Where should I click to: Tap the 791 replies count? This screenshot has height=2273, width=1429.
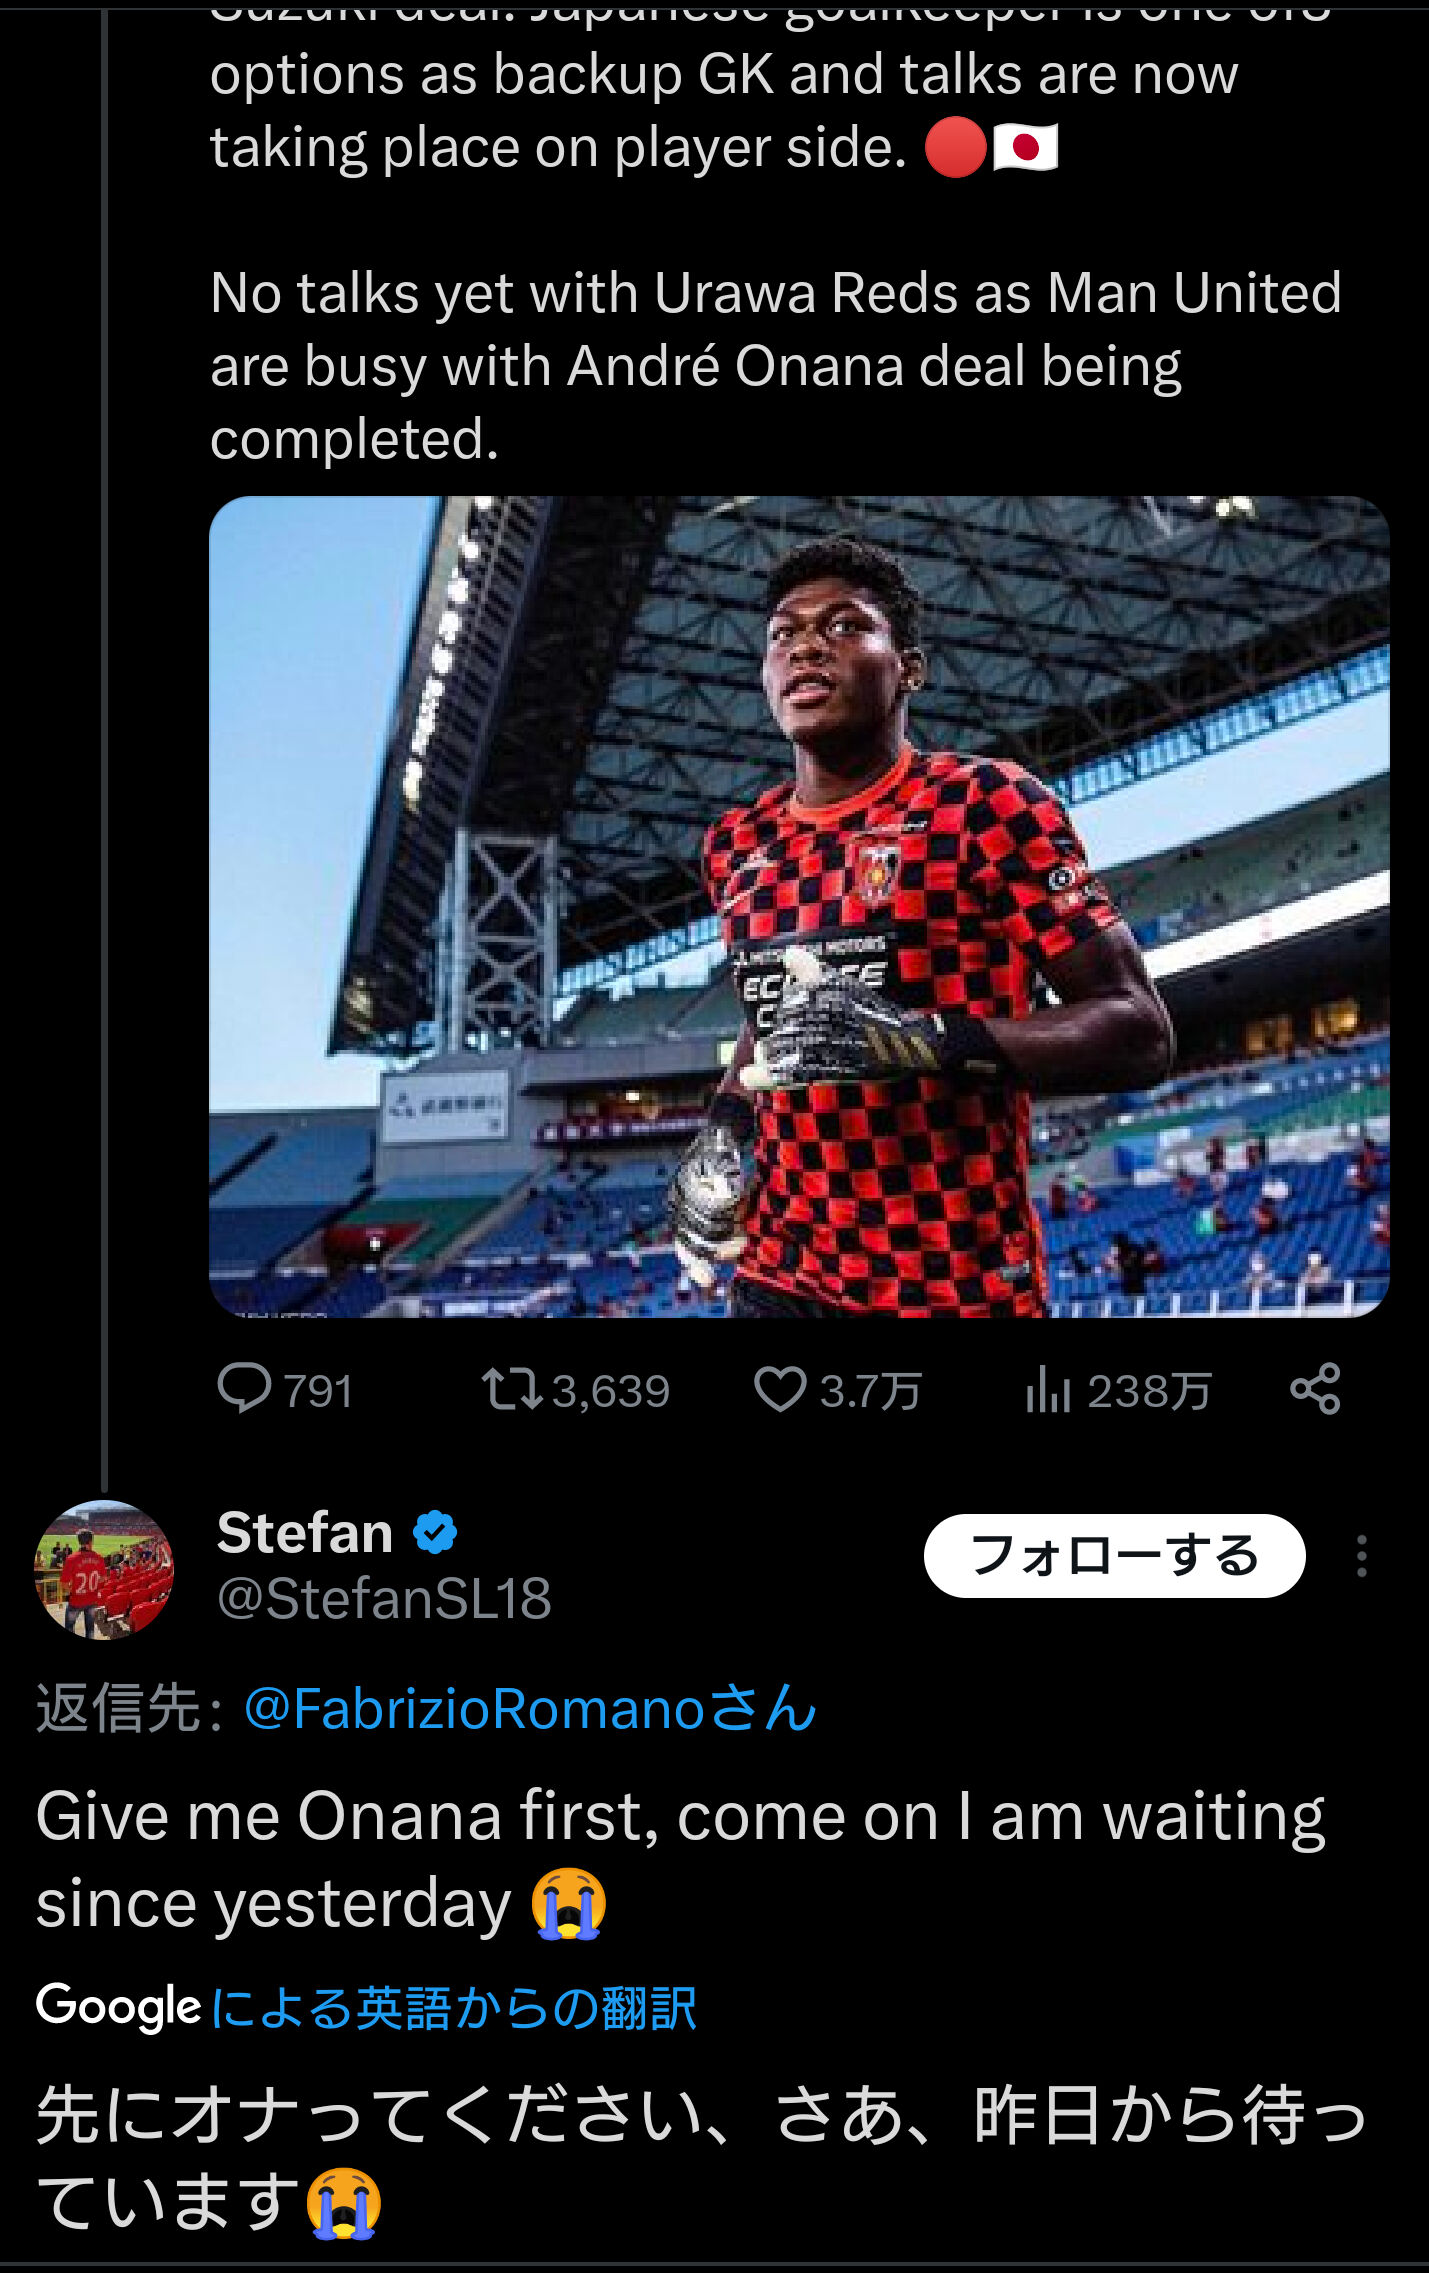[318, 1391]
